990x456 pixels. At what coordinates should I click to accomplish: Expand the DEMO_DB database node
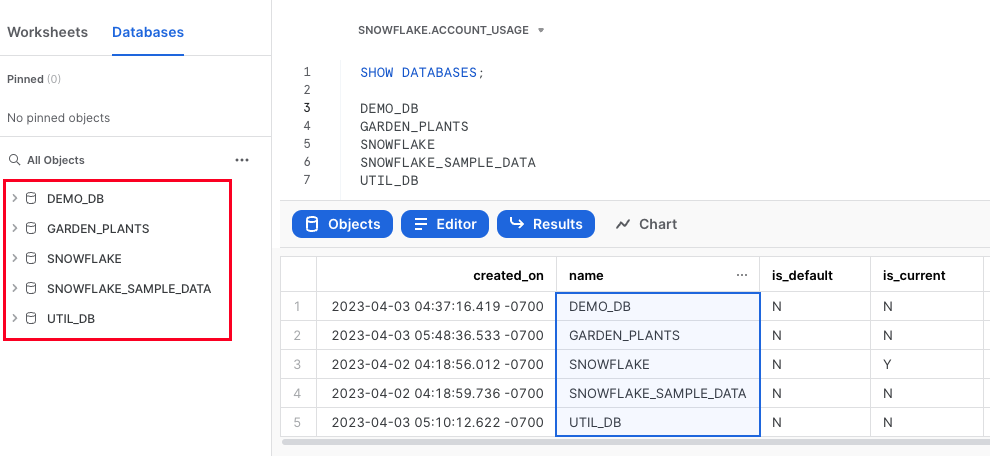click(x=15, y=198)
